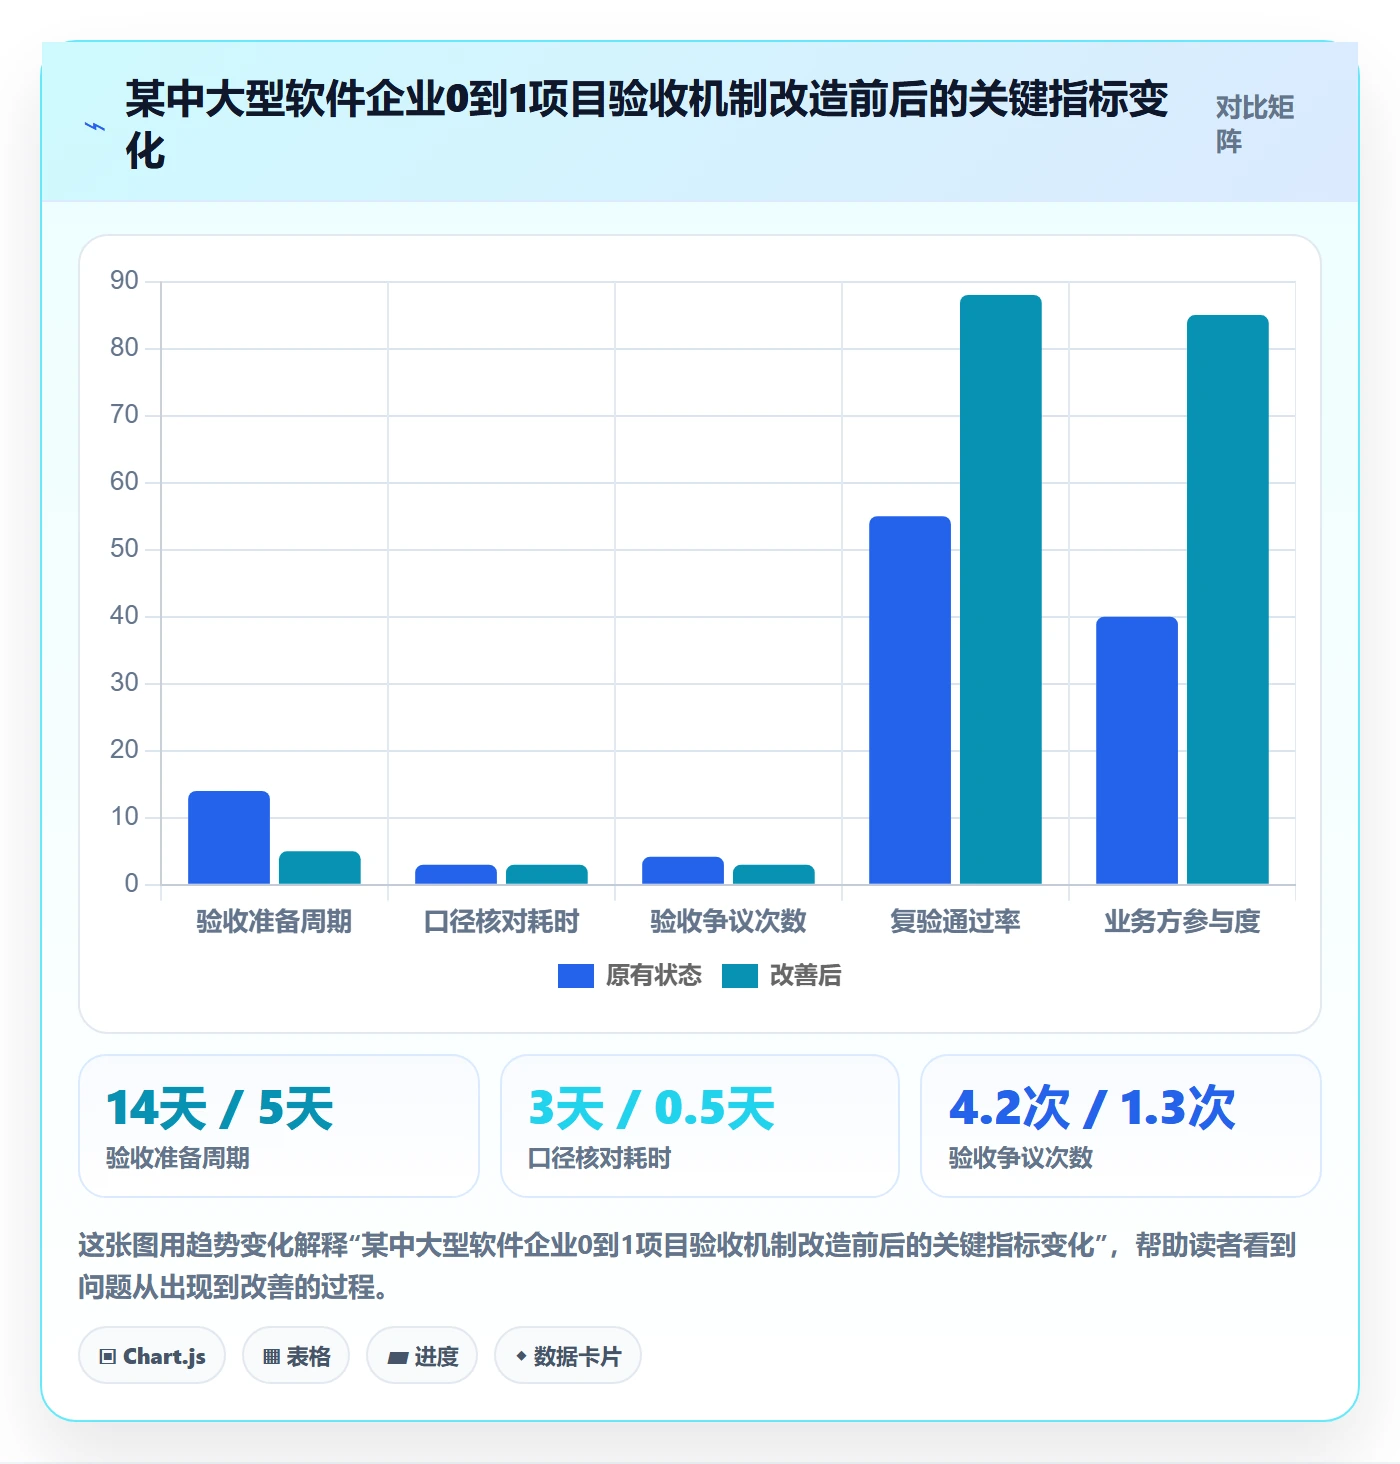
Task: Click the blue 复验通过率 original-state bar
Action: [x=910, y=700]
